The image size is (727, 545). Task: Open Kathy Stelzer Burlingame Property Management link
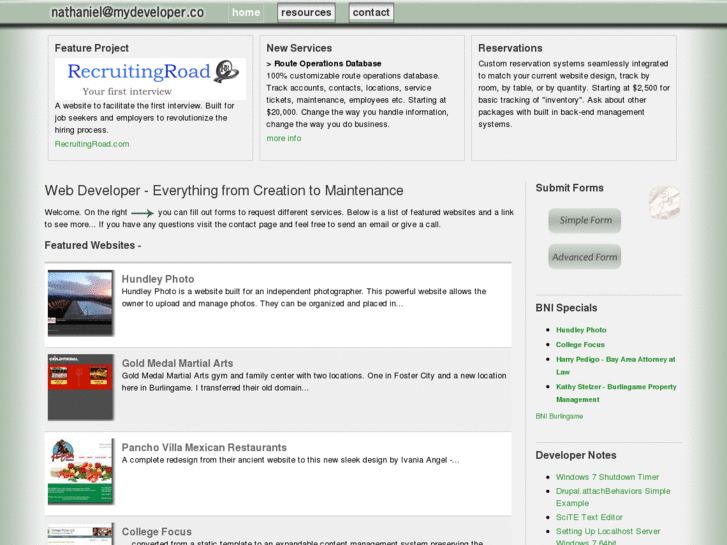point(616,393)
